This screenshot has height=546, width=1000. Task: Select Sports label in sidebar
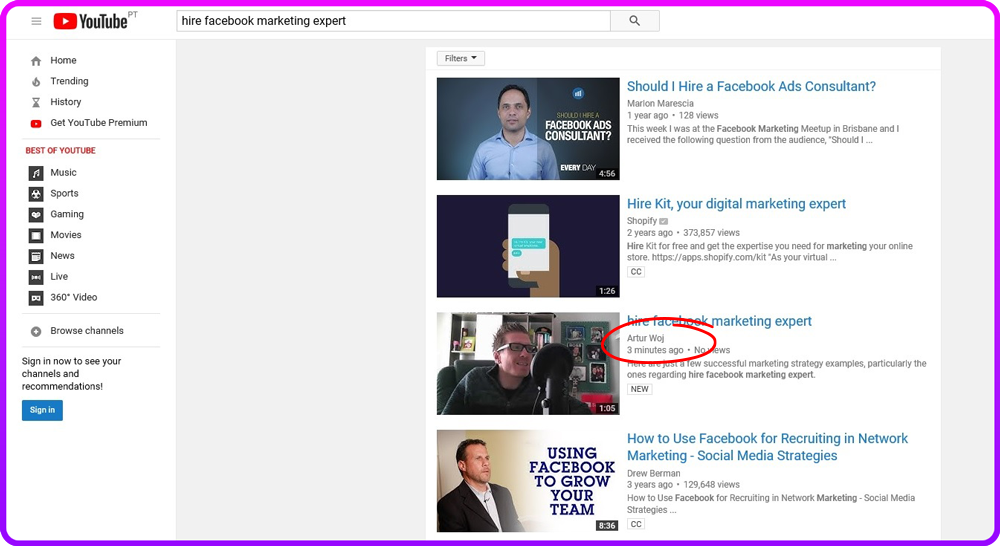click(x=64, y=193)
